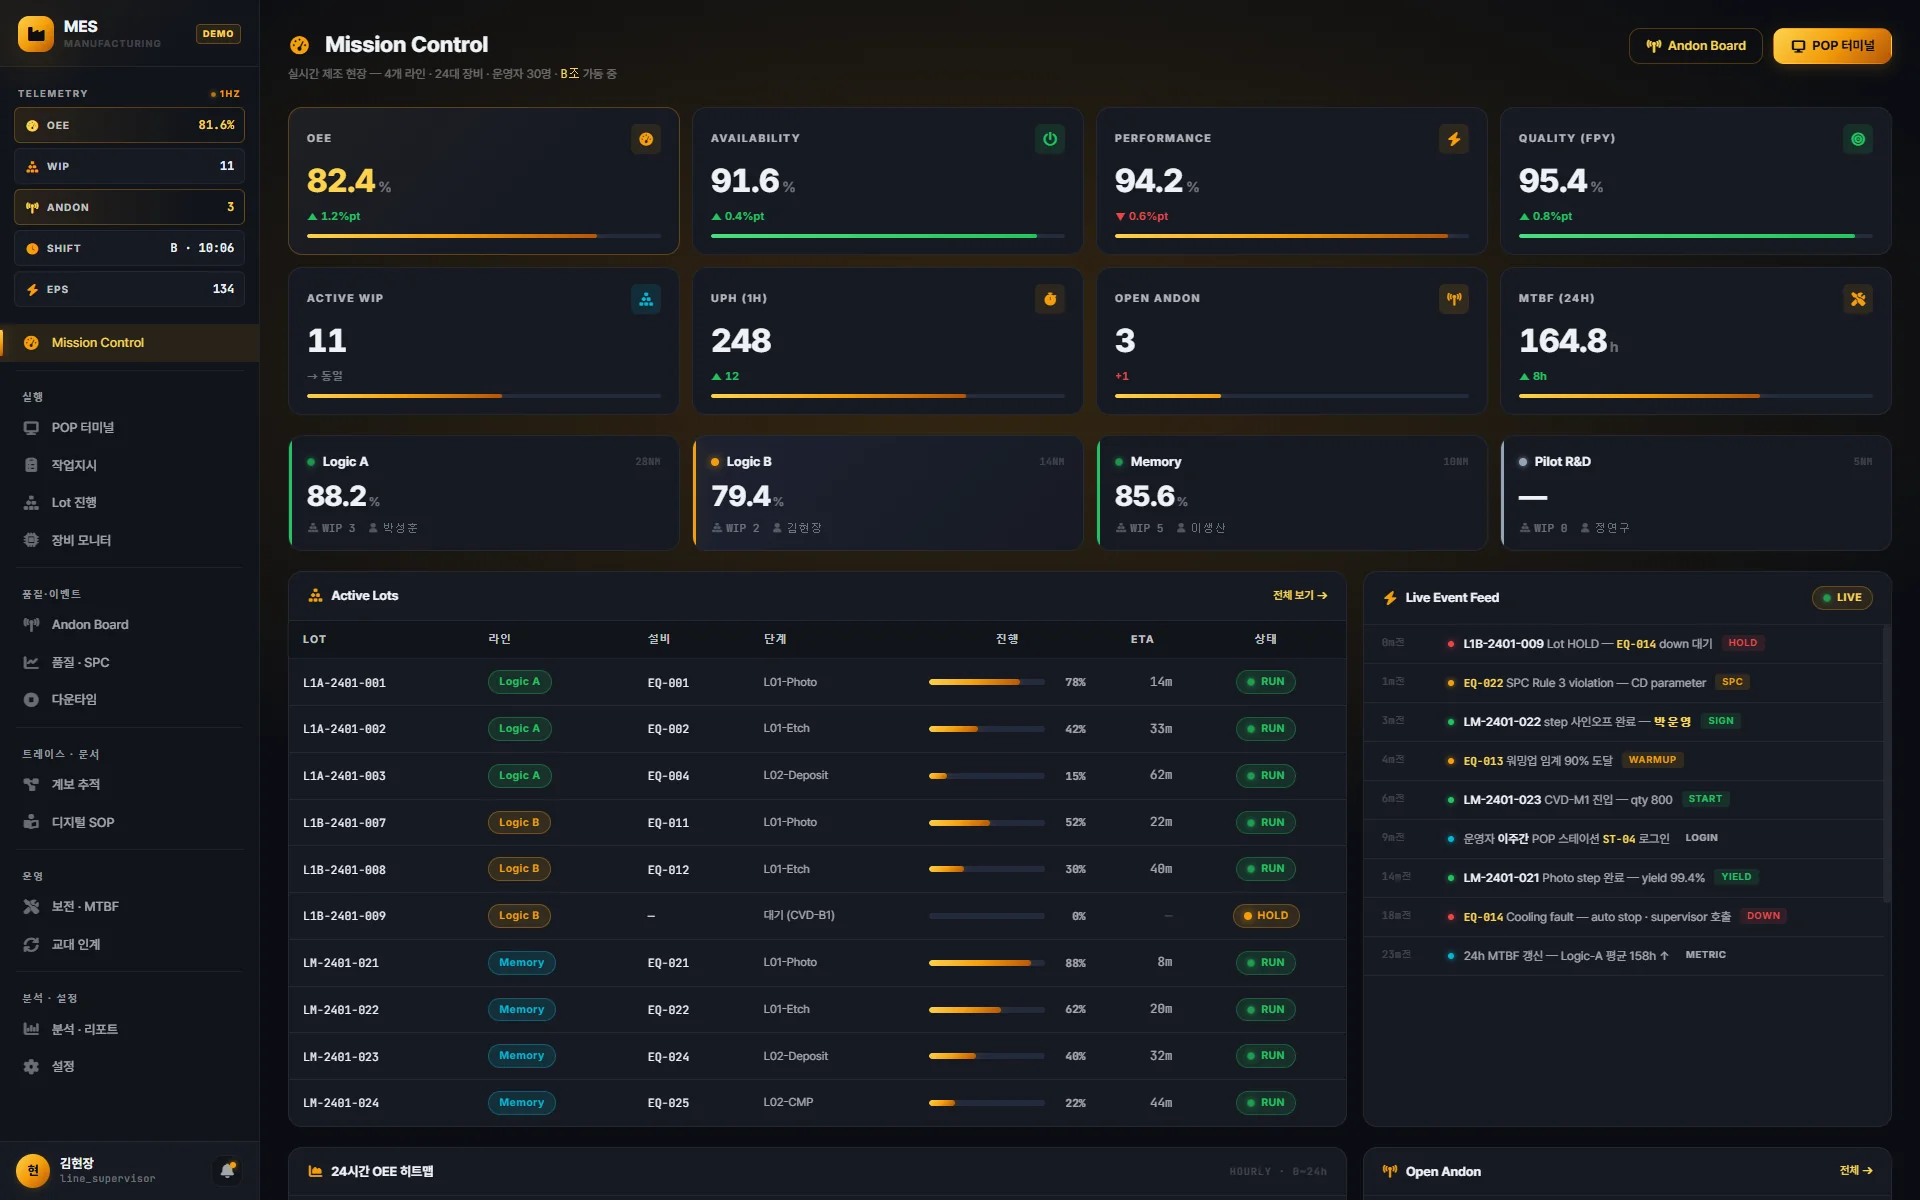
Task: Click the 장비 모니터 chip icon
Action: click(x=31, y=541)
